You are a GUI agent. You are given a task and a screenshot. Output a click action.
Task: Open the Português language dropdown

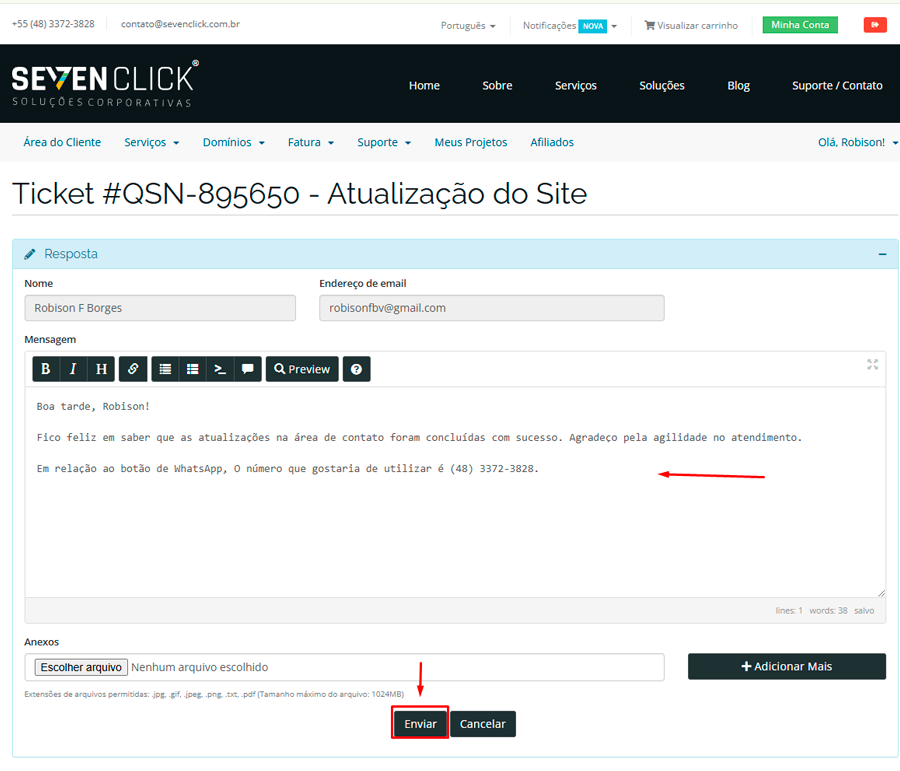click(x=468, y=26)
